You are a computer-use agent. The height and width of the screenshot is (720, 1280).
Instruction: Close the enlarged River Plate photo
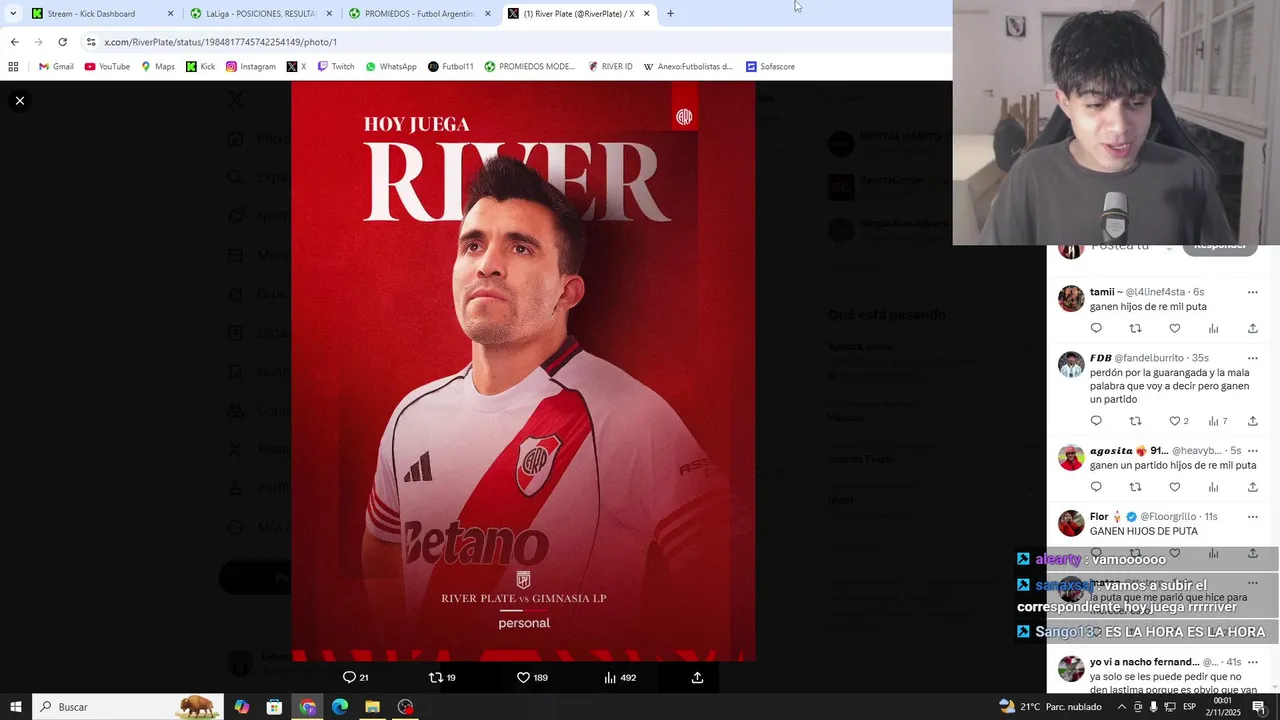tap(19, 101)
